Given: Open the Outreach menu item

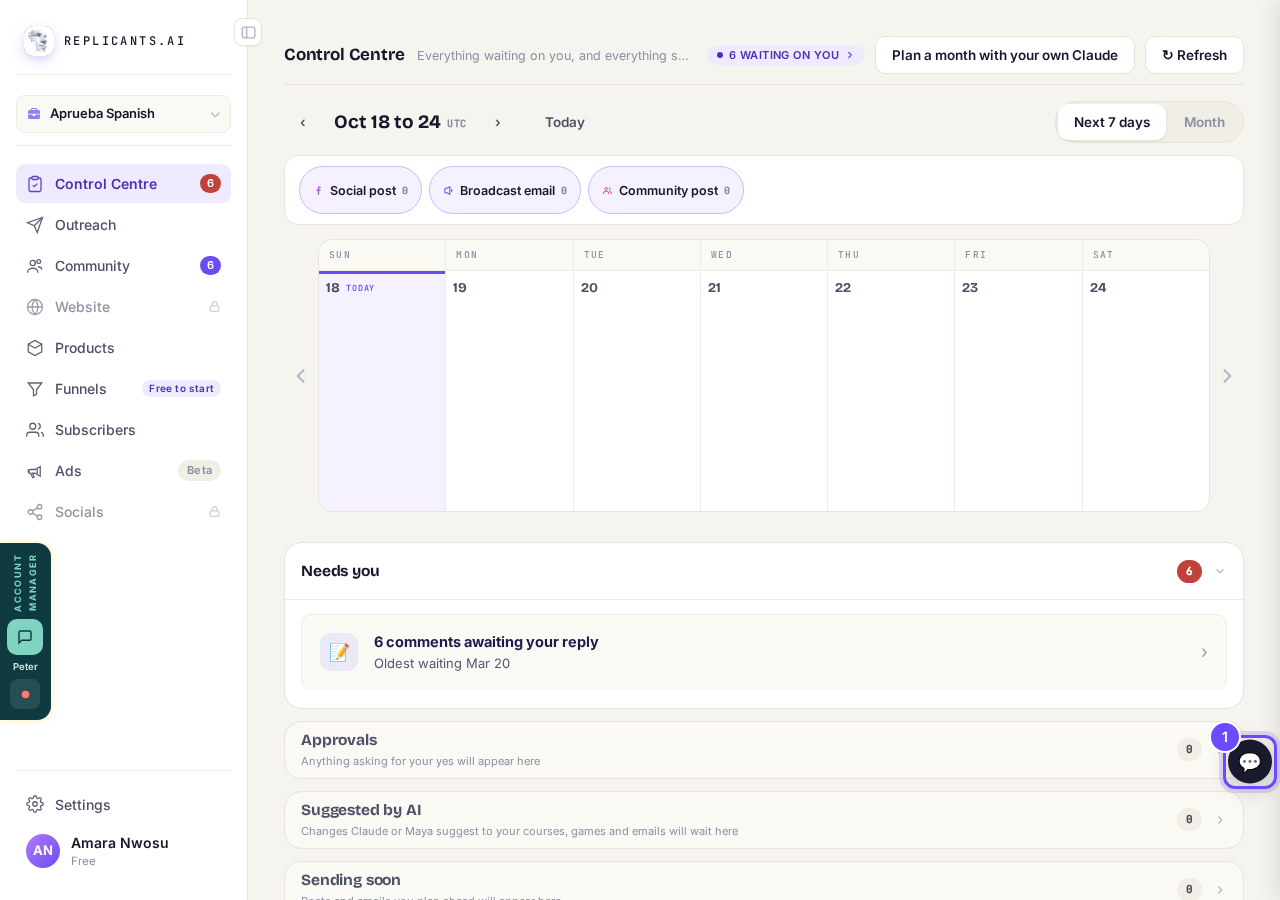Looking at the screenshot, I should point(123,225).
